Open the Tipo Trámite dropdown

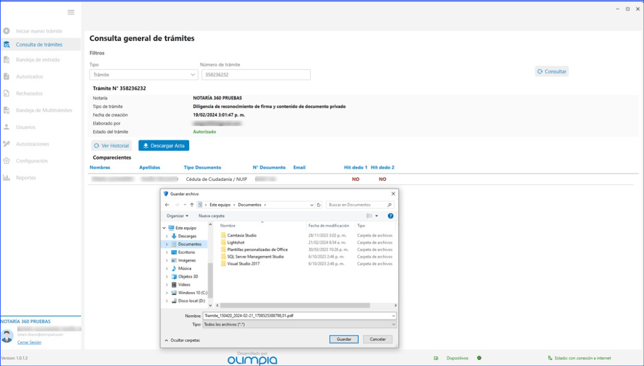143,75
